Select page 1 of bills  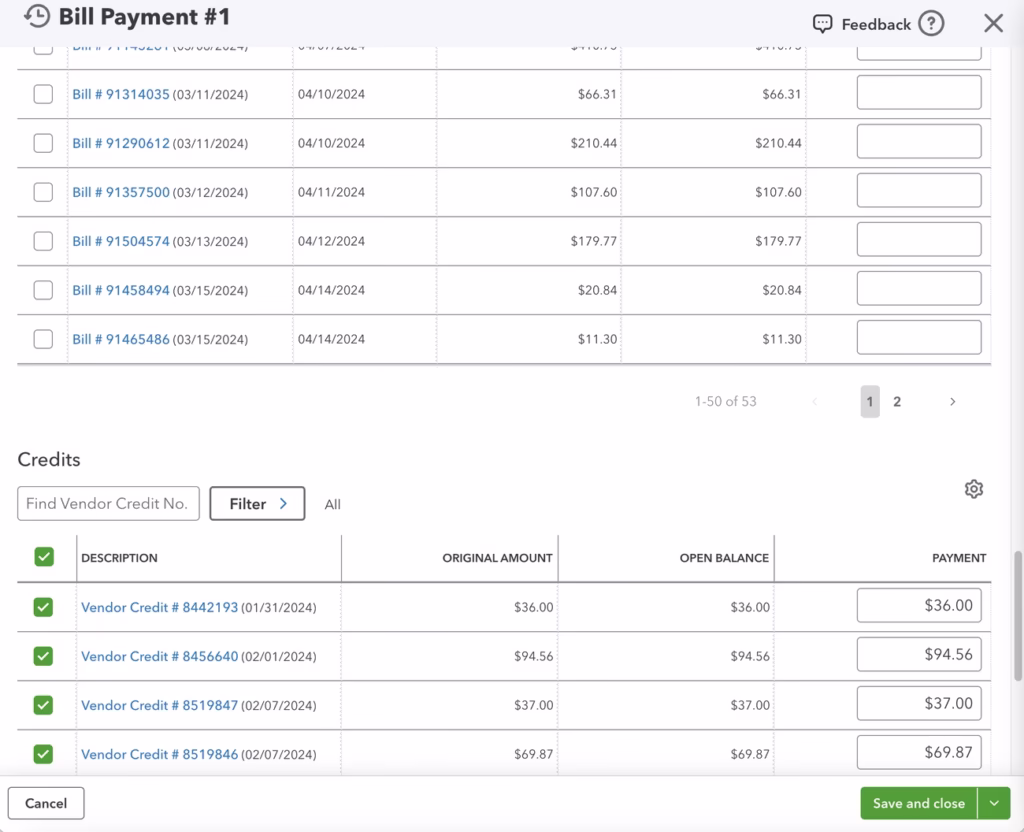(870, 402)
